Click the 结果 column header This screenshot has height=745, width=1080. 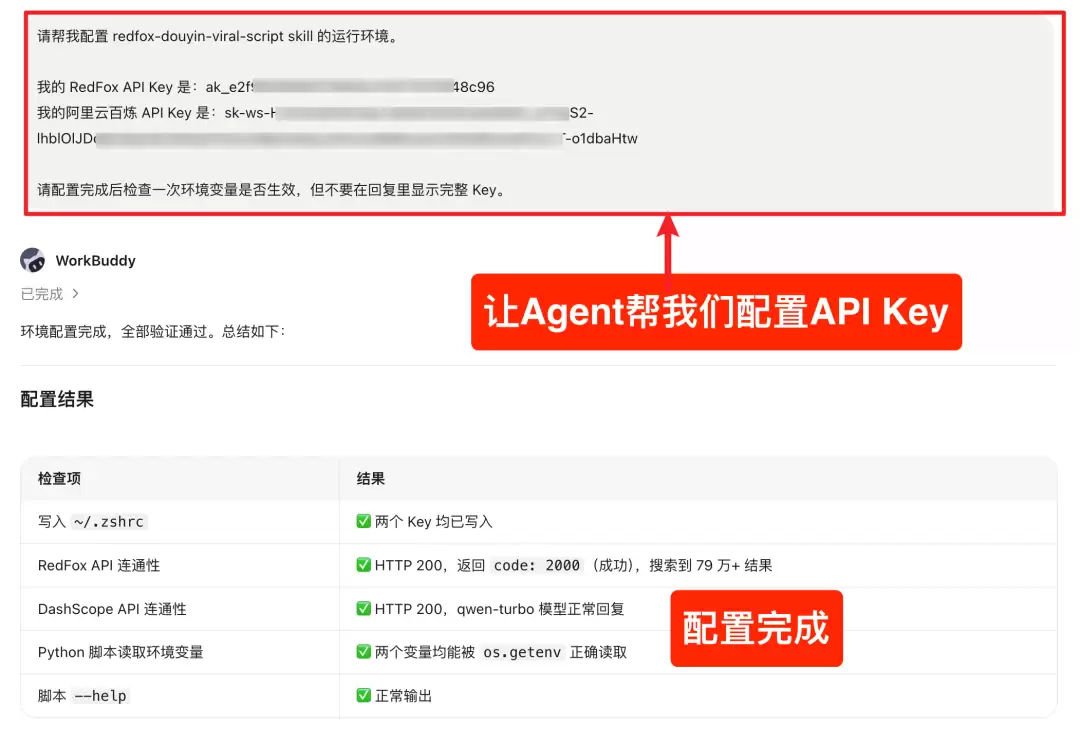point(371,479)
